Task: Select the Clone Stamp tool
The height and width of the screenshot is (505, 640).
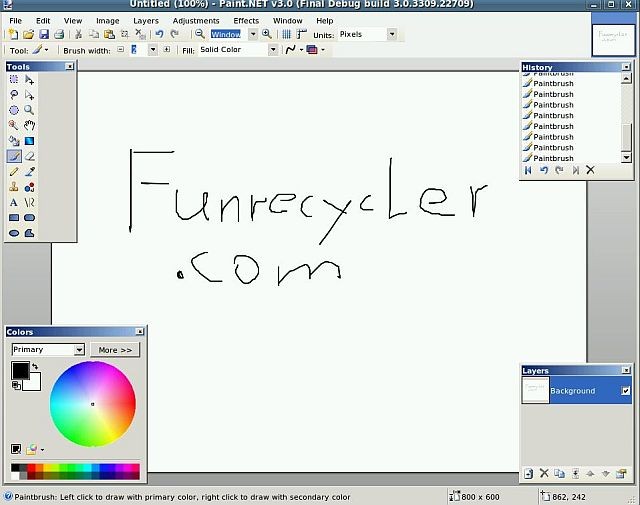Action: (14, 187)
